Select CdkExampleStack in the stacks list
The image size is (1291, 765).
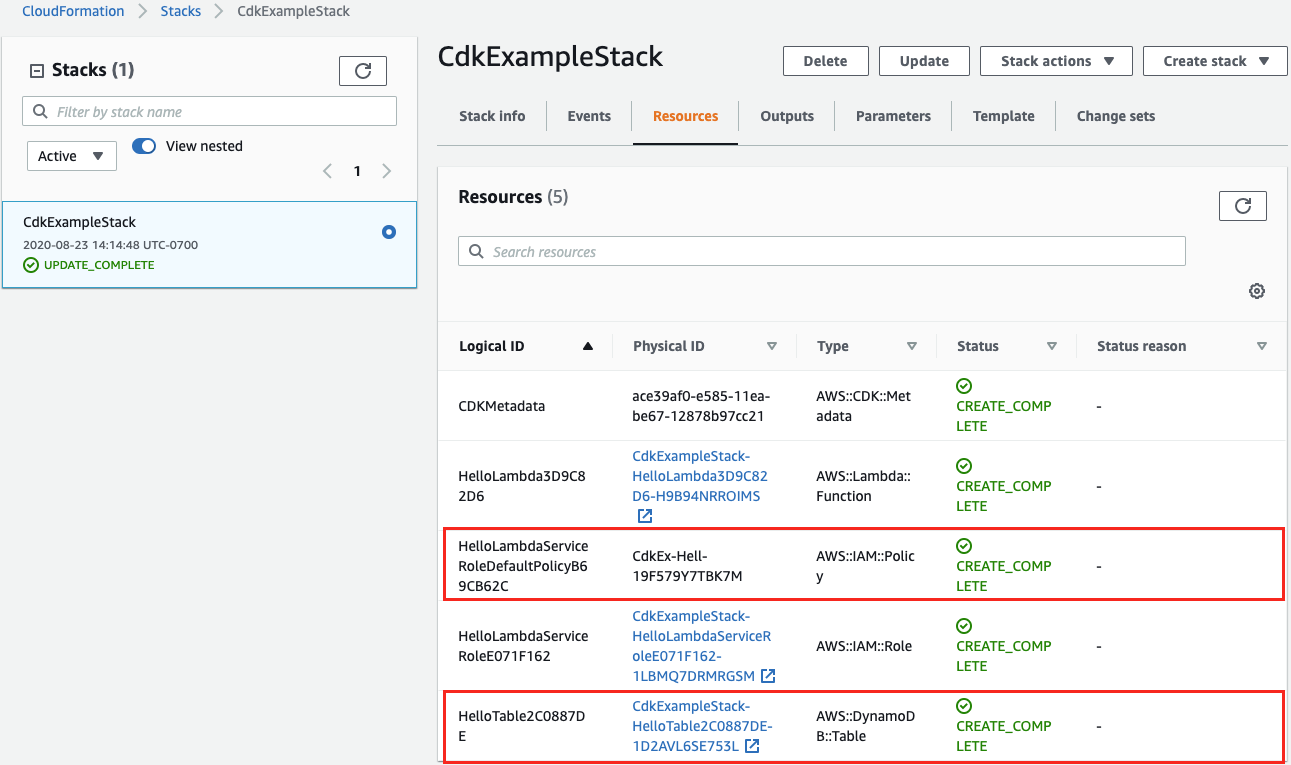coord(210,244)
